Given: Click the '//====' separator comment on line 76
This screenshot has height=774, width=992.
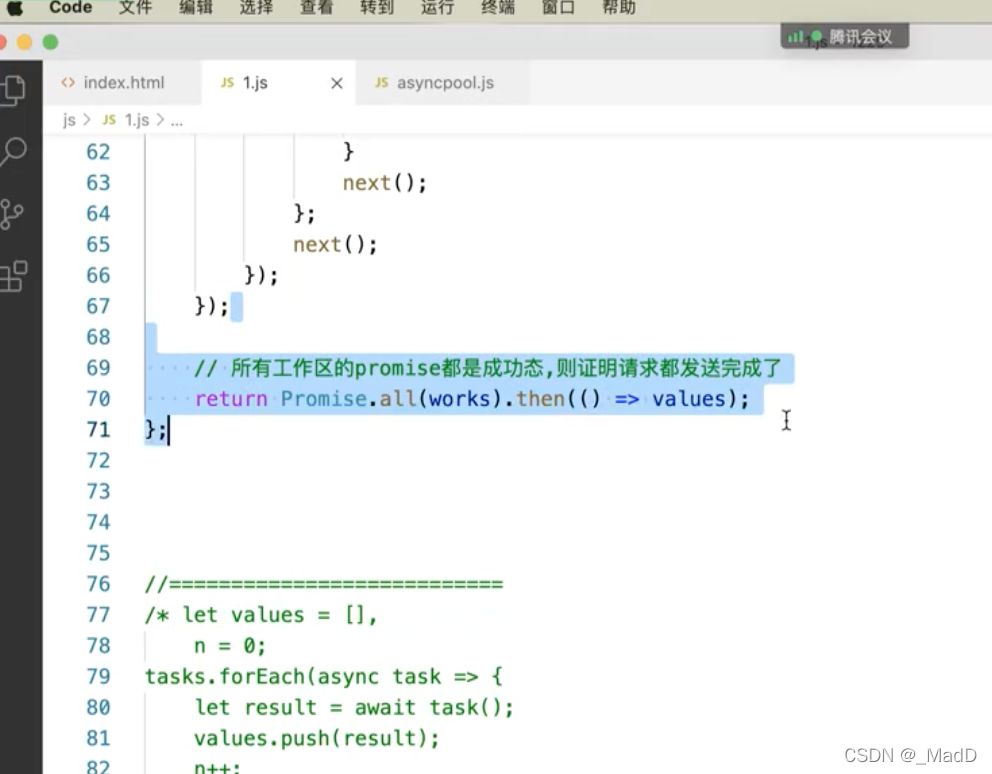Looking at the screenshot, I should (324, 584).
